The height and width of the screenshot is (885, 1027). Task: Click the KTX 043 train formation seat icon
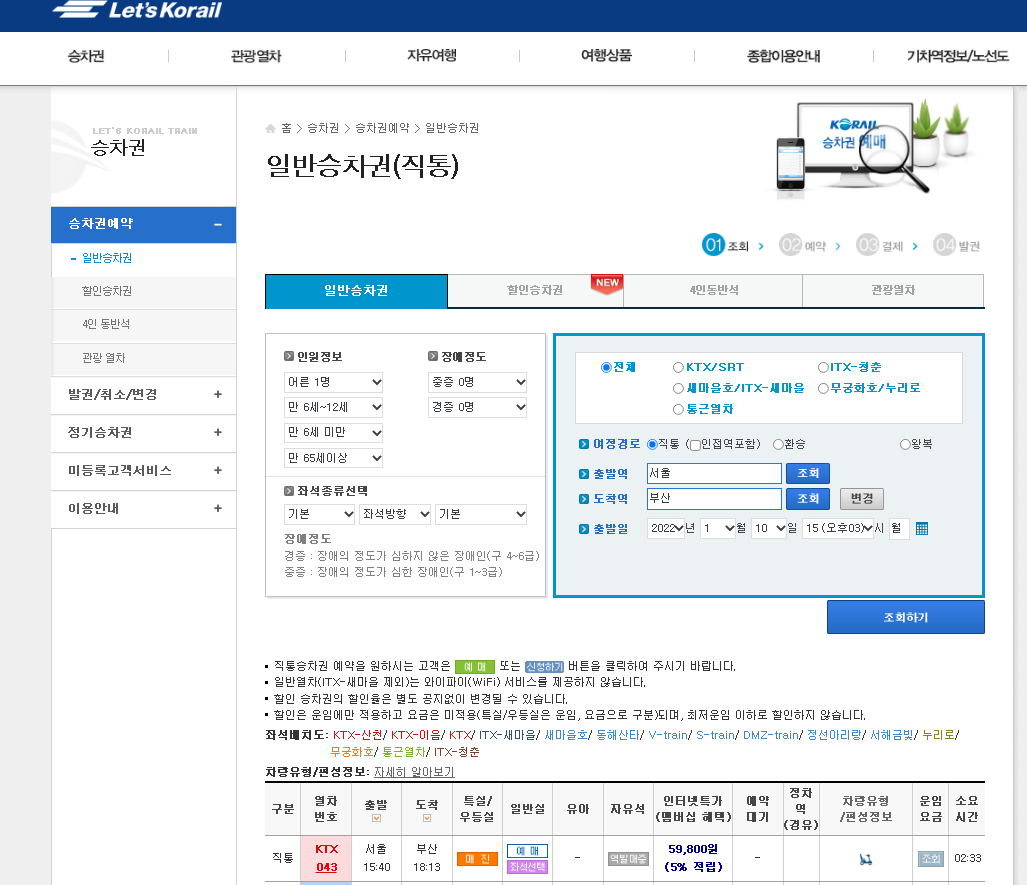point(865,859)
